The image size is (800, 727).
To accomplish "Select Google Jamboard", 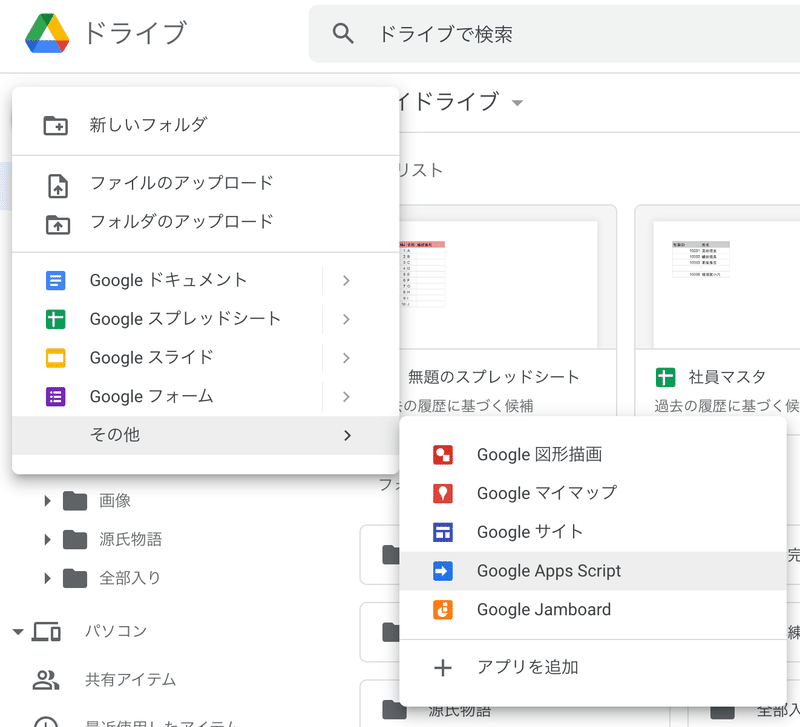I will pyautogui.click(x=593, y=610).
